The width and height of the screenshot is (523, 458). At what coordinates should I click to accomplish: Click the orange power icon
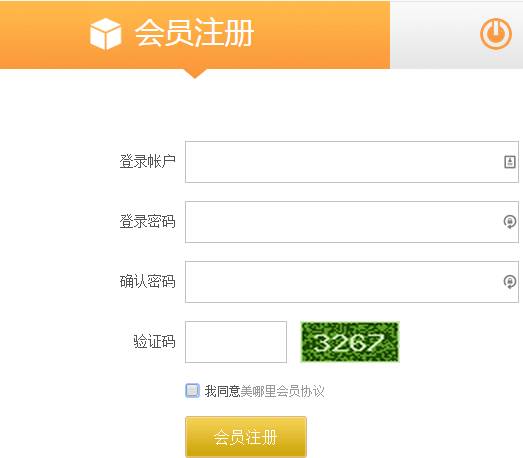(x=496, y=34)
